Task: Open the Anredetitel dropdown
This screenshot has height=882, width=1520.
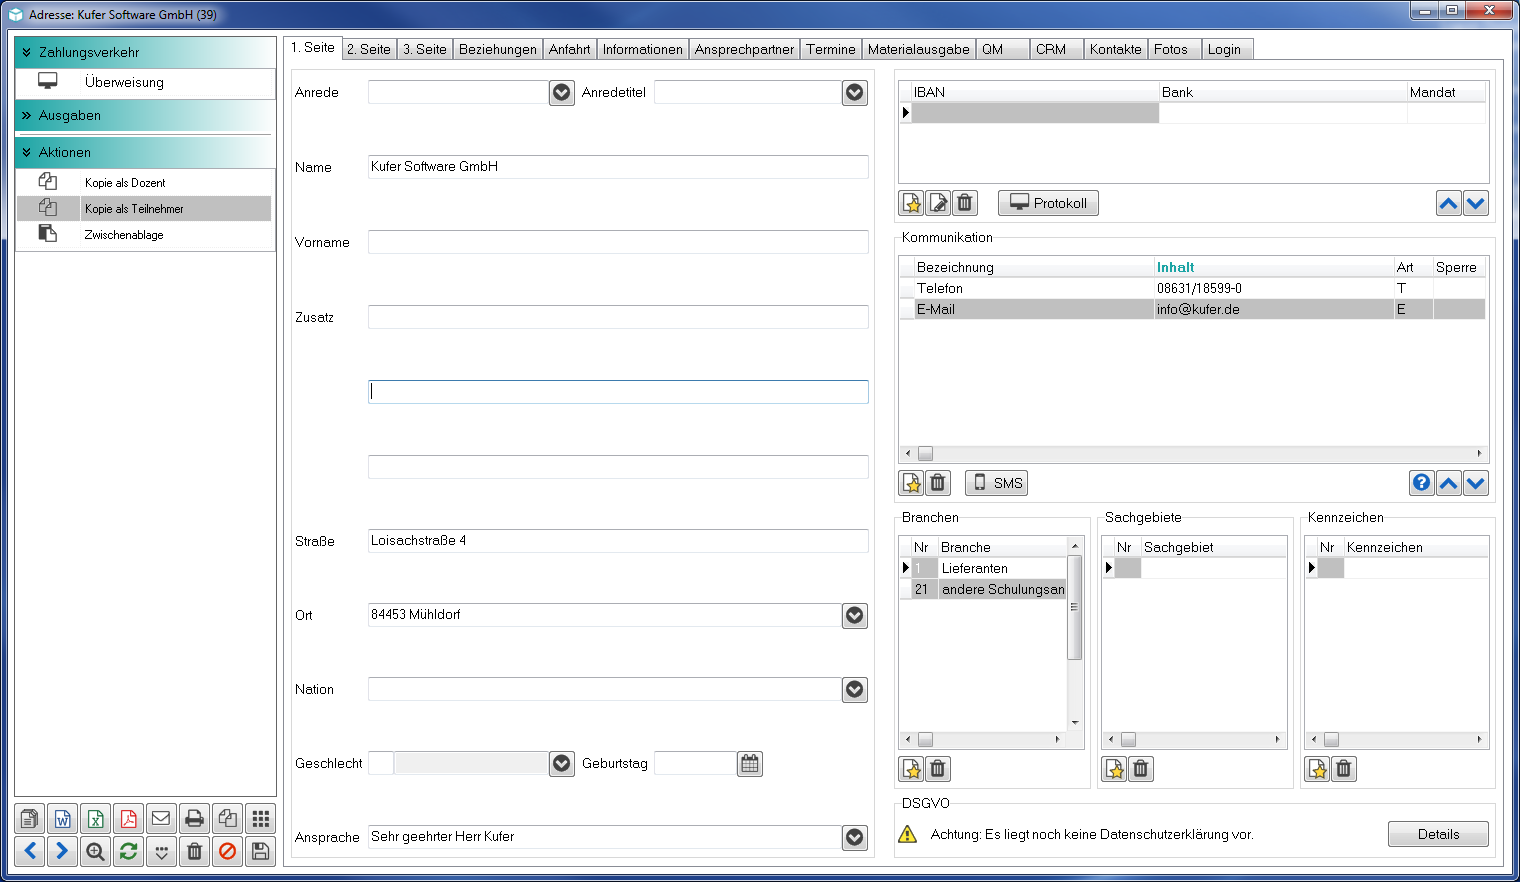Action: pos(855,93)
